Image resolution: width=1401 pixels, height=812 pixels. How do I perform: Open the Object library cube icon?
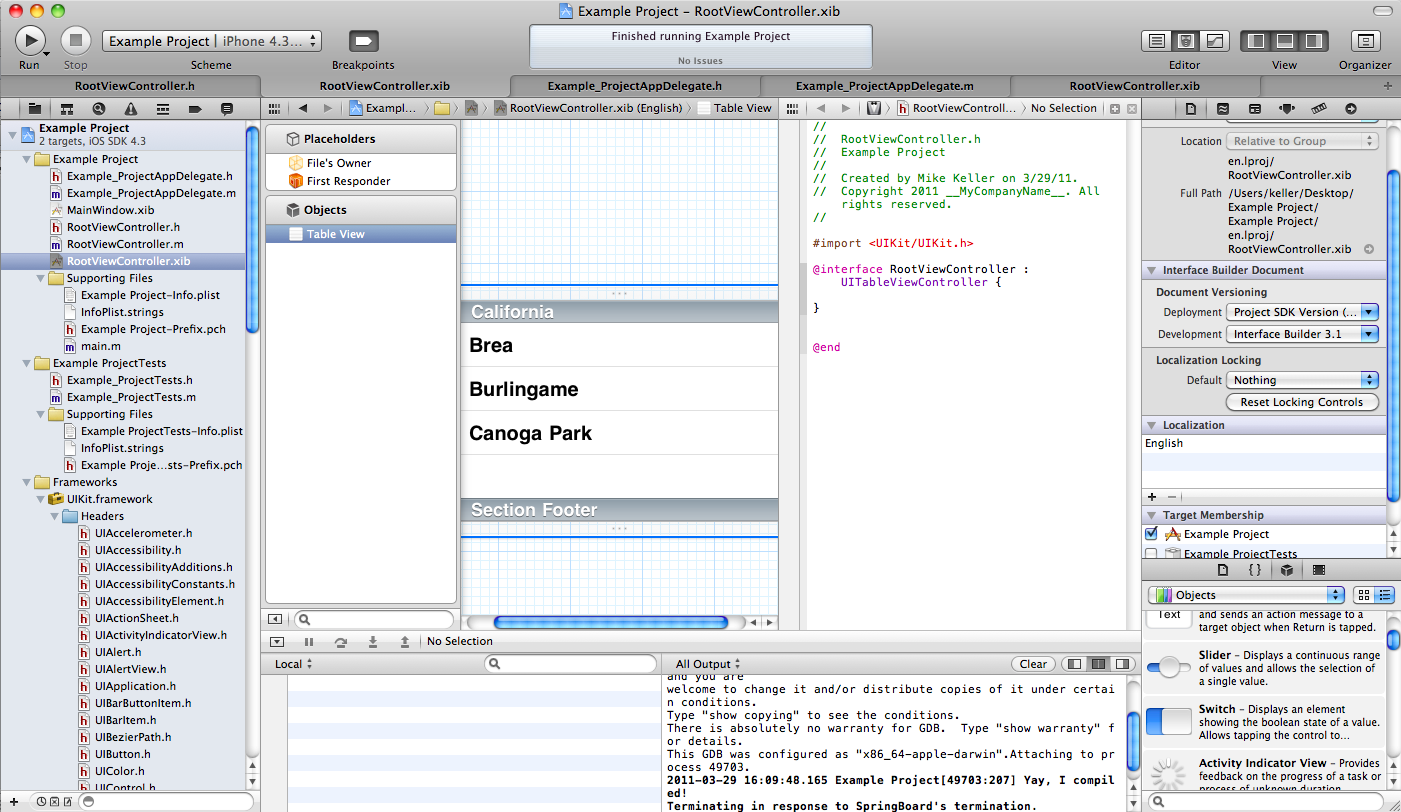coord(1287,570)
